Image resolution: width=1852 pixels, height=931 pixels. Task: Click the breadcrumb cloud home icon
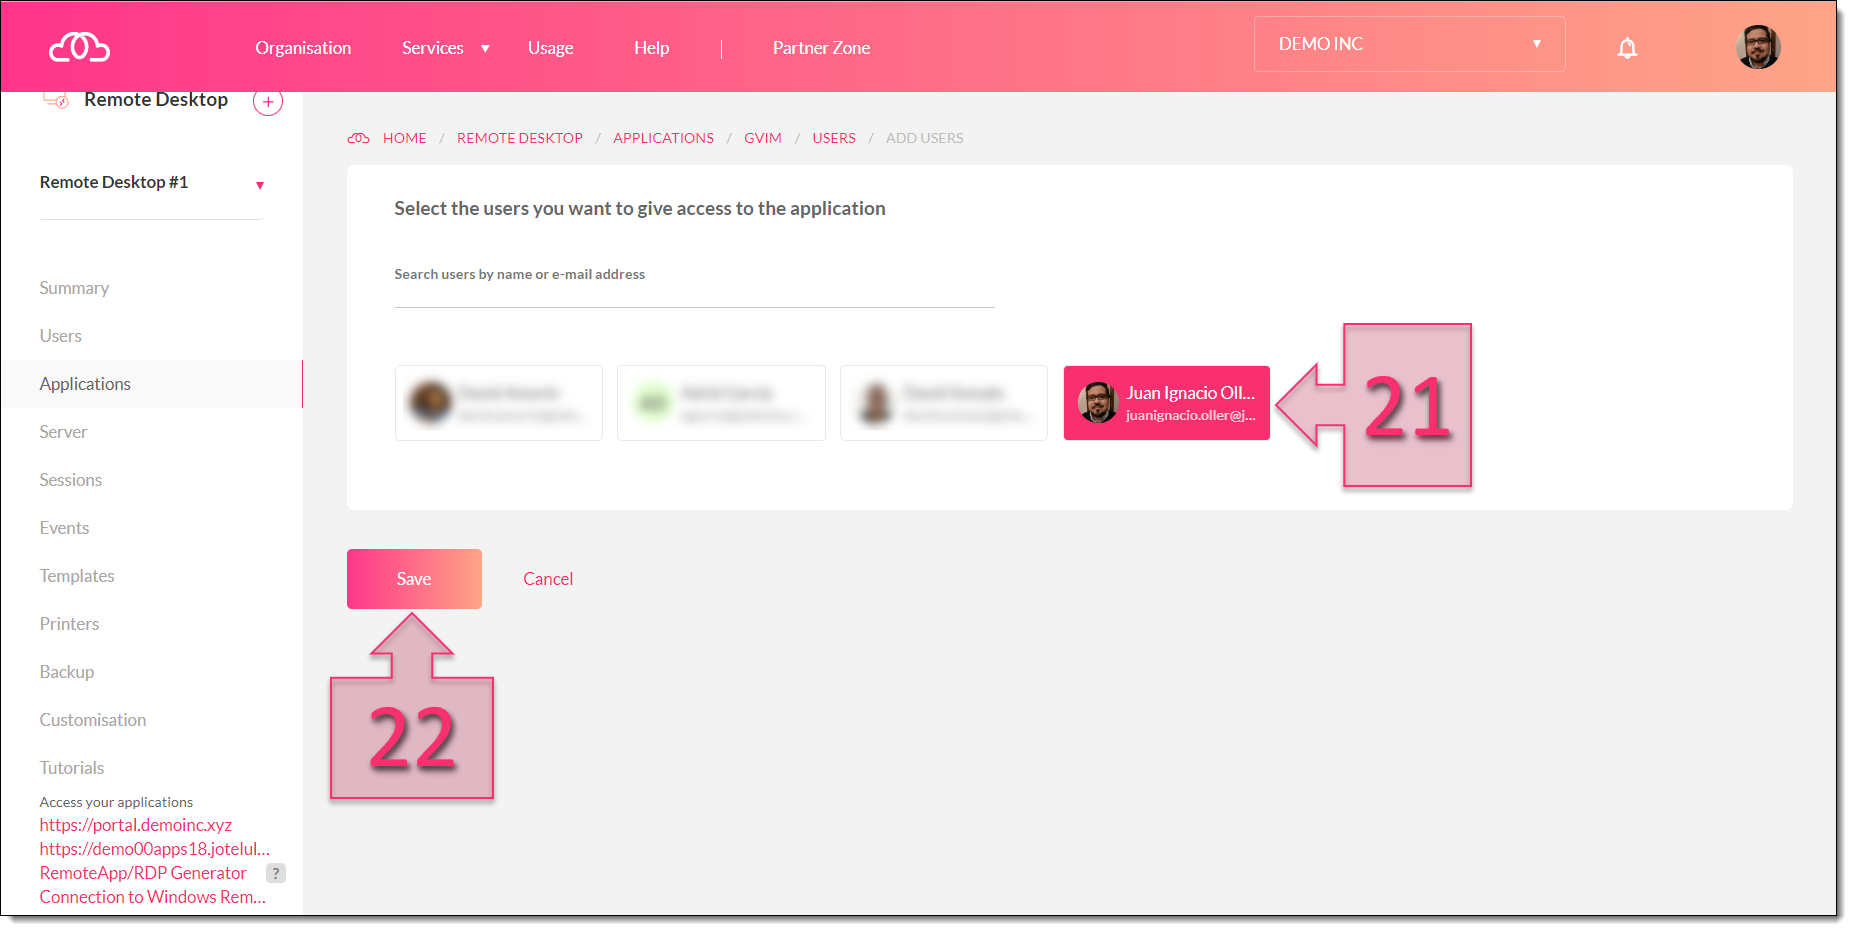[x=359, y=138]
